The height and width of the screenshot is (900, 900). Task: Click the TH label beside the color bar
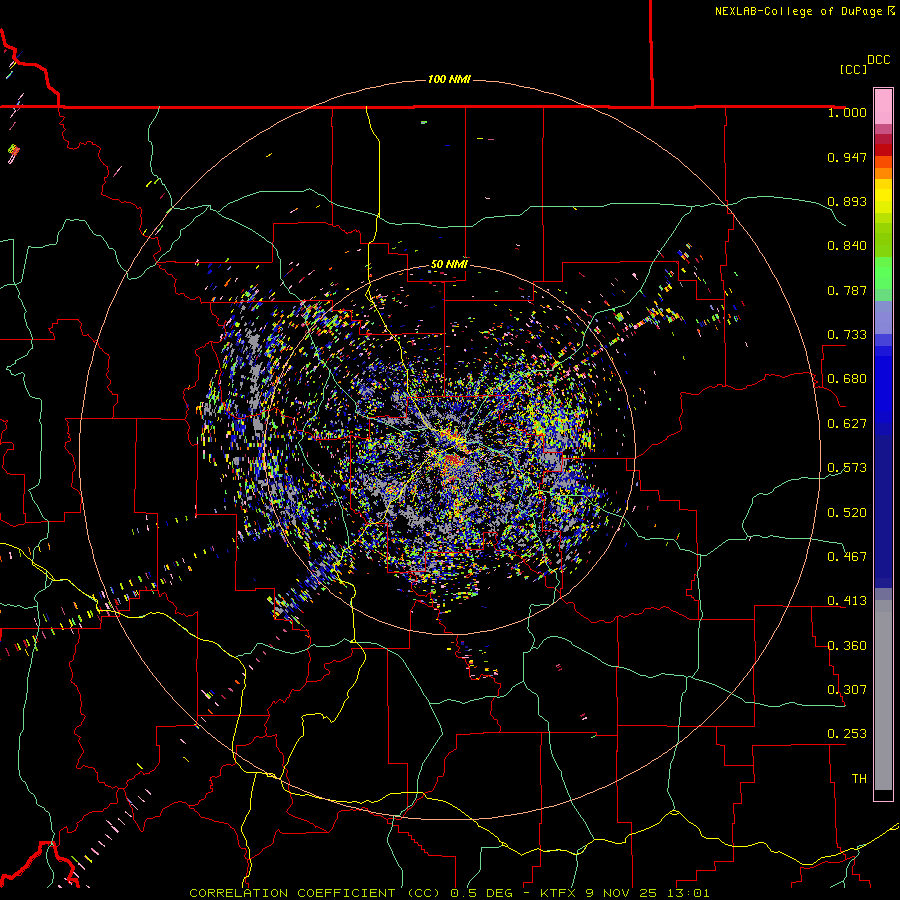[x=859, y=779]
